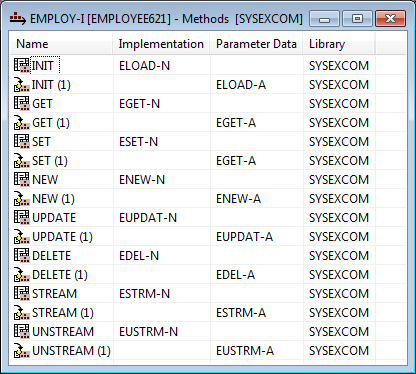
Task: Click the EUPDAT-N implementation cell
Action: coord(148,218)
